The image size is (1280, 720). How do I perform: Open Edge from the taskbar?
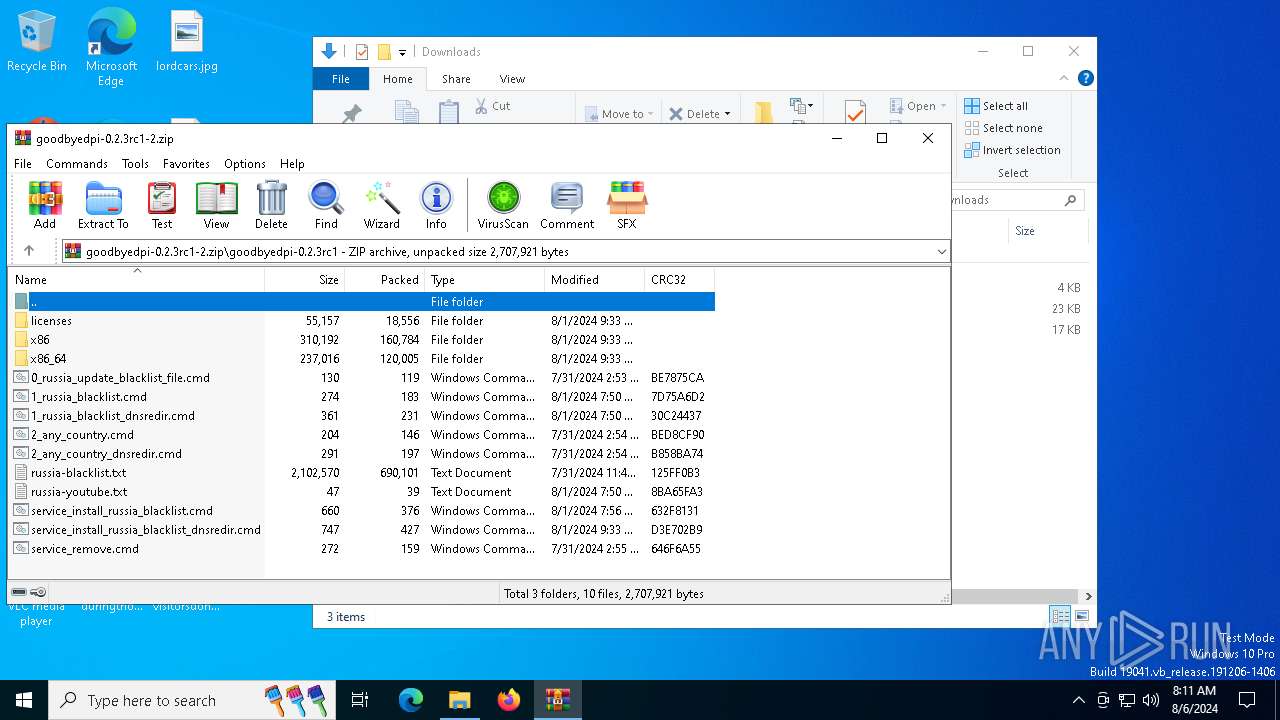point(411,700)
